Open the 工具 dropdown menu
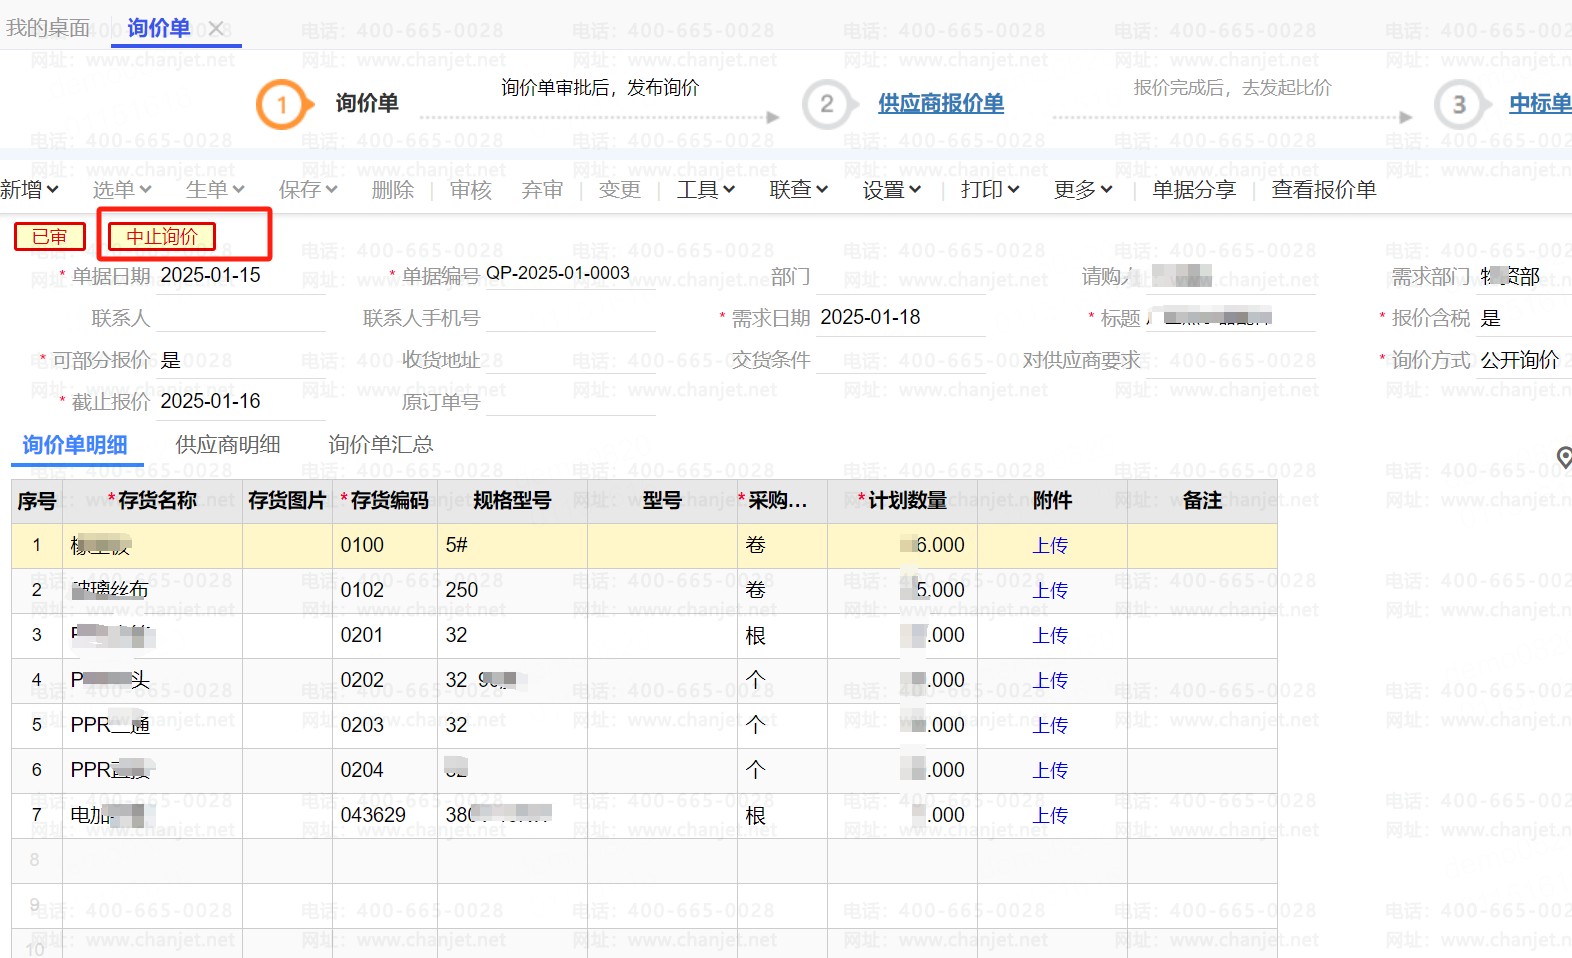 click(x=705, y=190)
